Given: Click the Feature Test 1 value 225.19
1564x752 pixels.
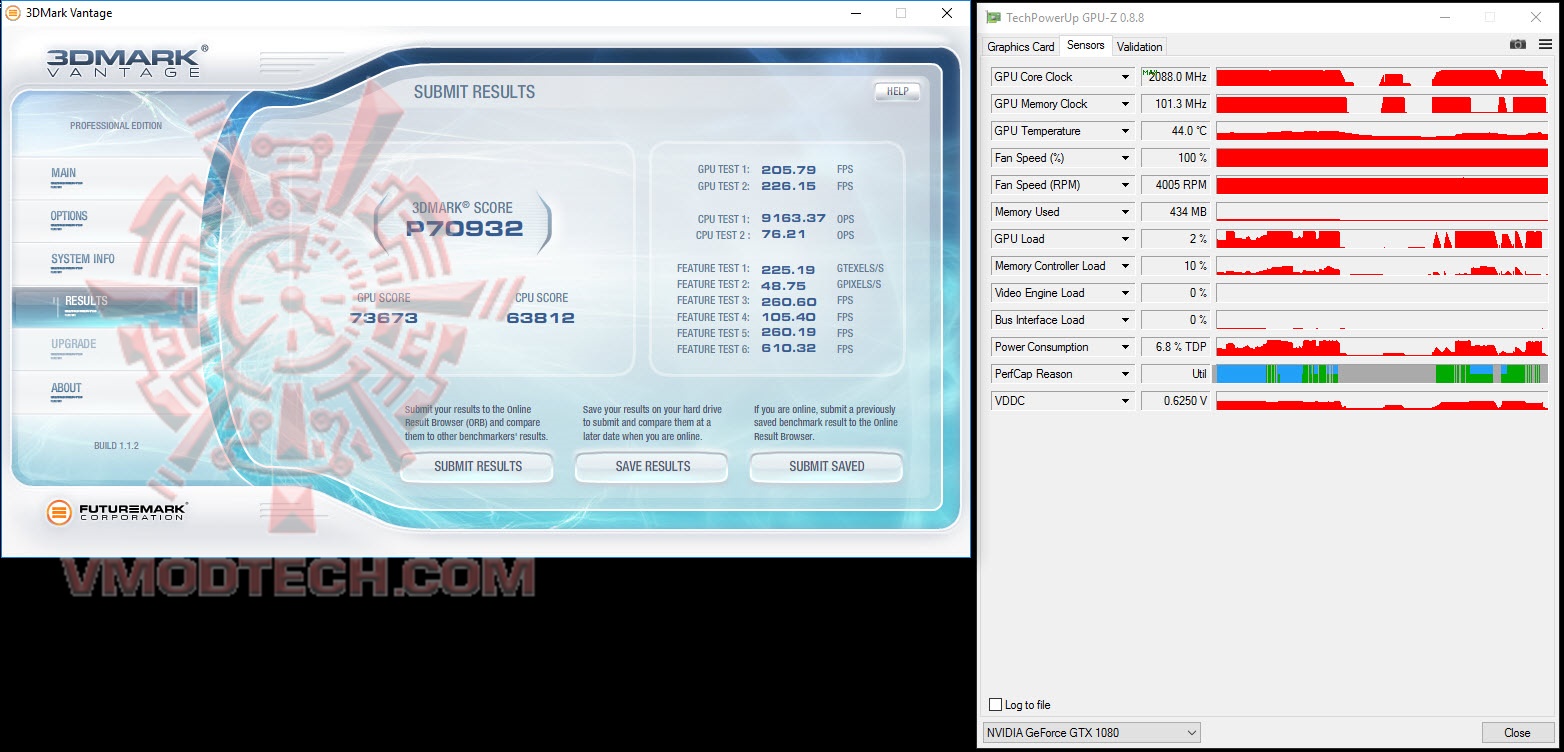Looking at the screenshot, I should 789,269.
